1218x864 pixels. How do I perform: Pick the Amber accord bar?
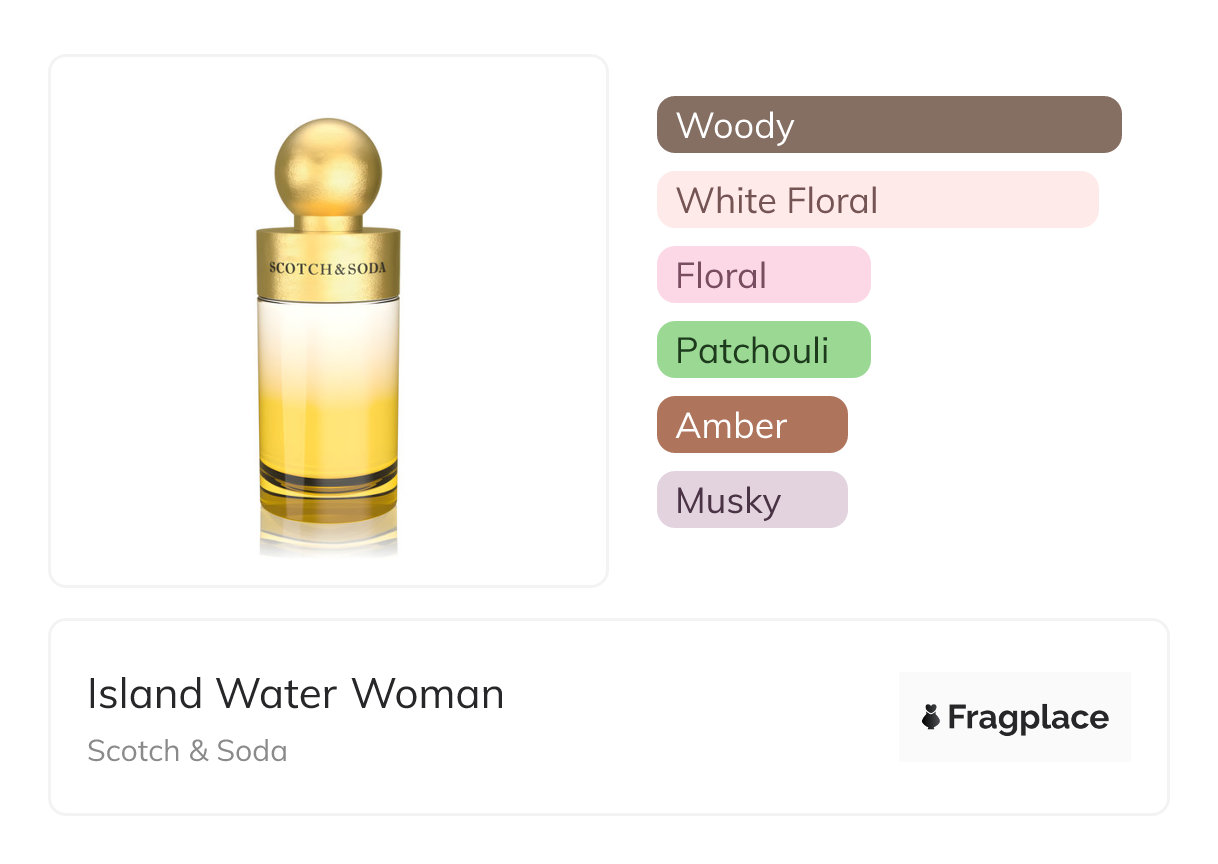point(751,425)
